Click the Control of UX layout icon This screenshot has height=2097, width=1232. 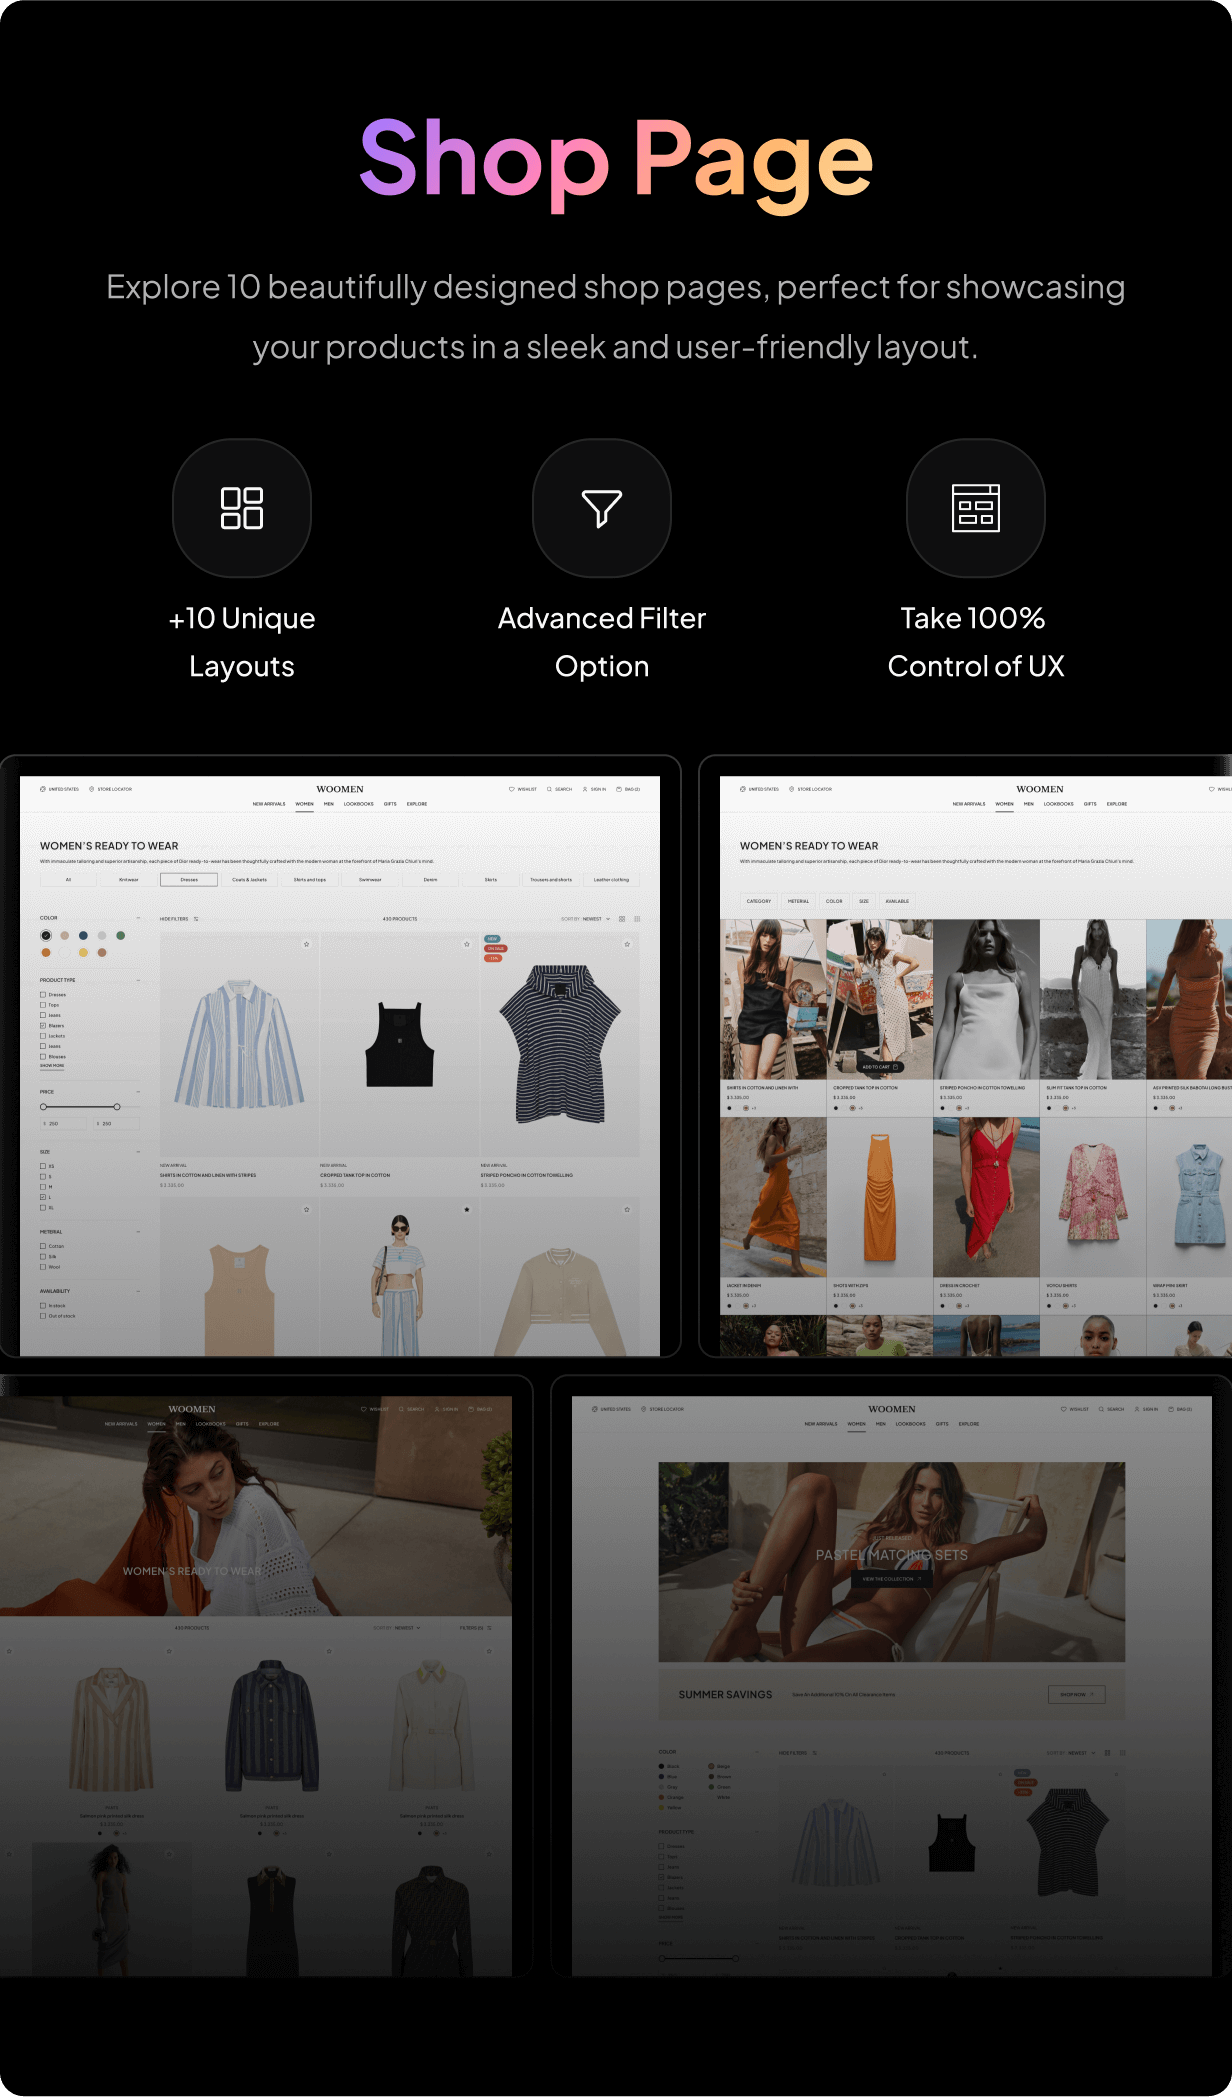975,508
